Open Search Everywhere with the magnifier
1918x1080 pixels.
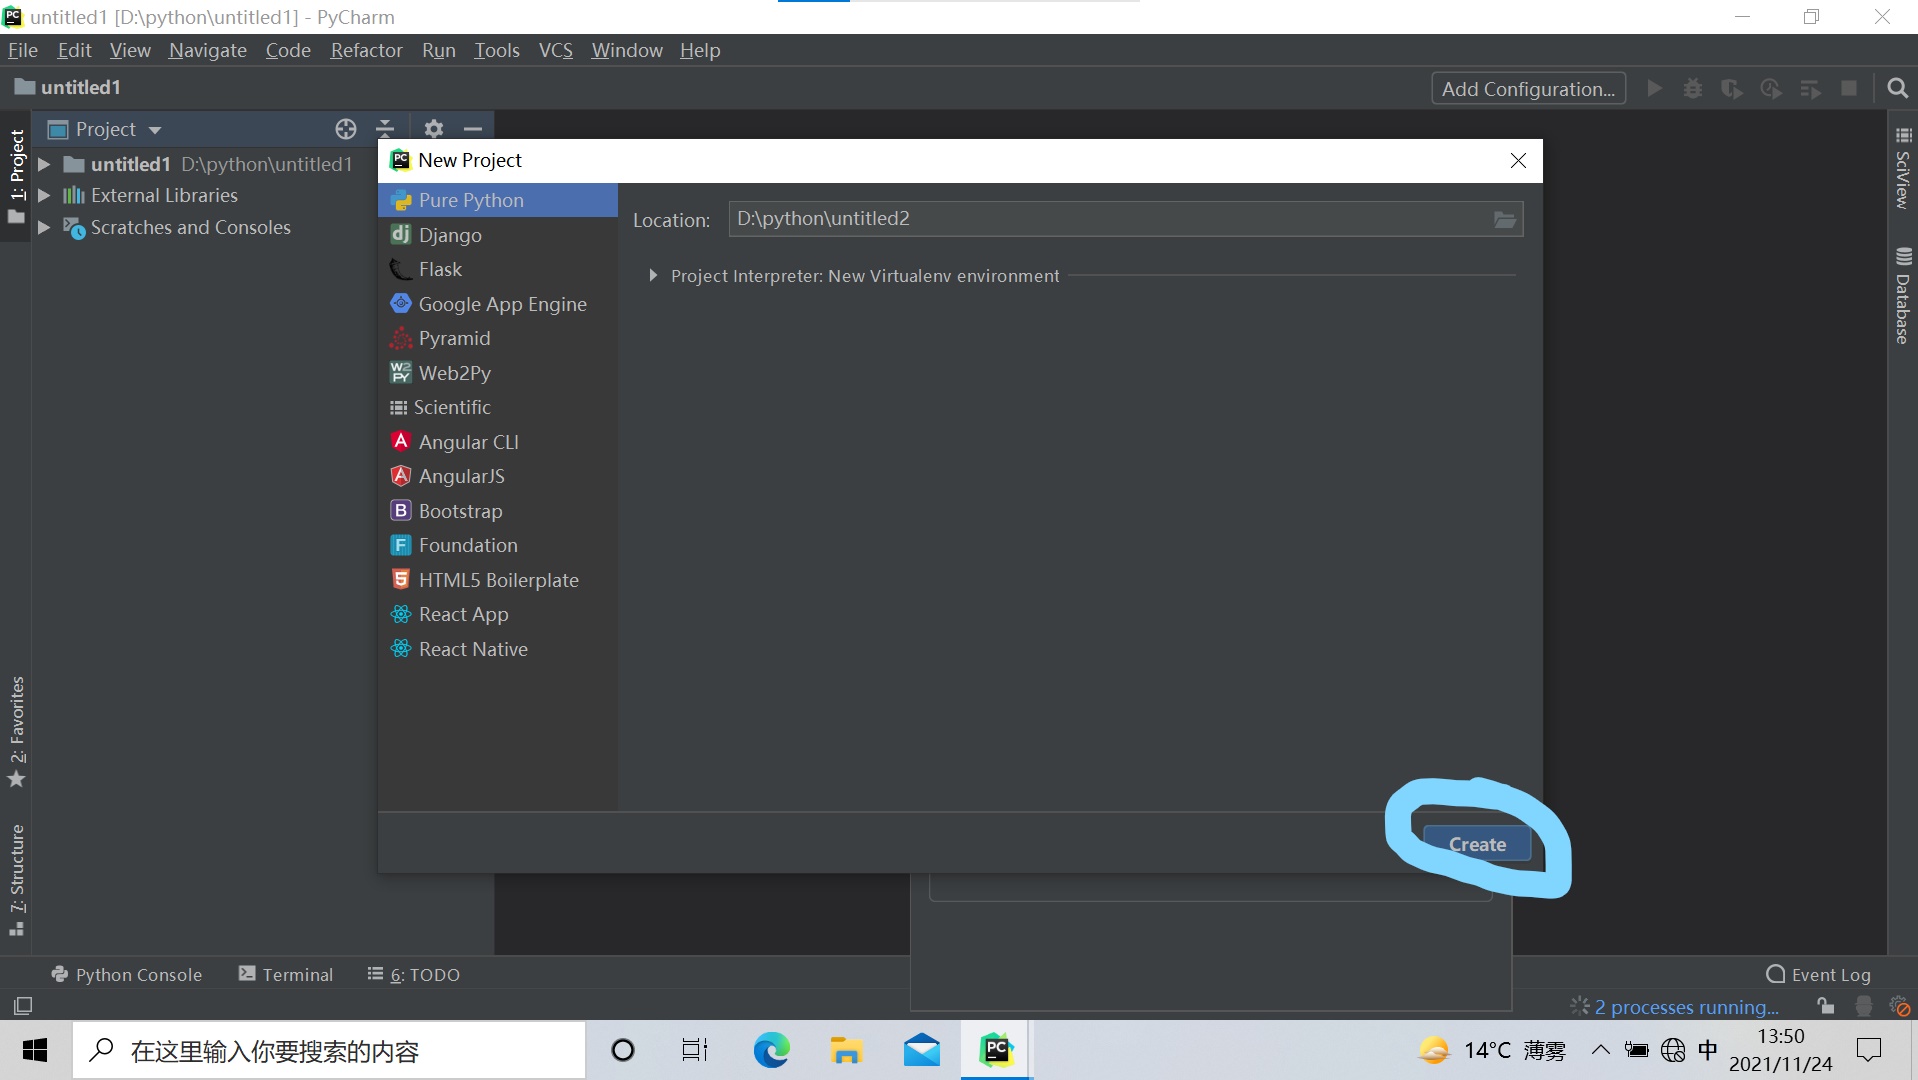click(x=1898, y=88)
